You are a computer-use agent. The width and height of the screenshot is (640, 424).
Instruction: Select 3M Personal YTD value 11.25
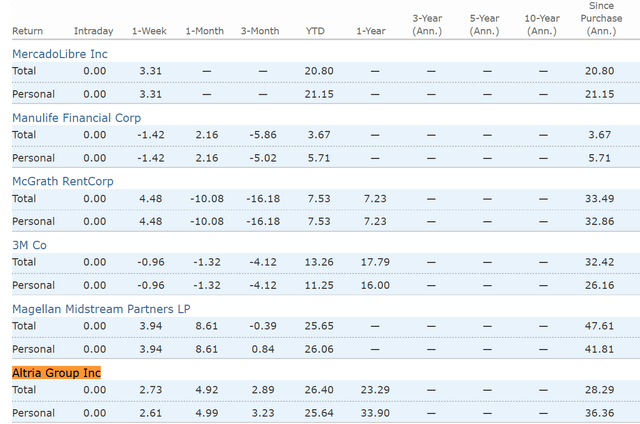click(x=319, y=285)
